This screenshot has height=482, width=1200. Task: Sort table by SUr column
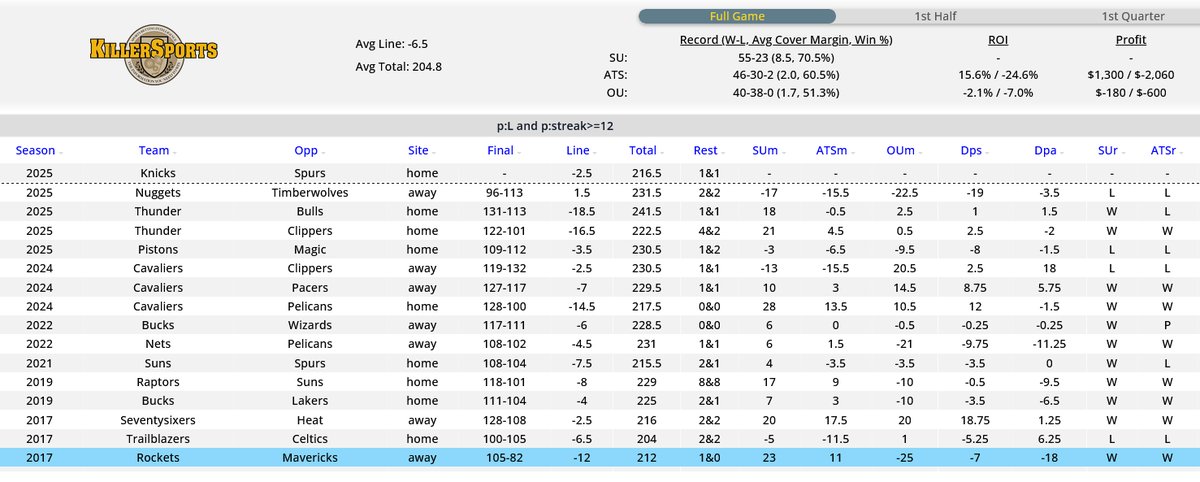pyautogui.click(x=1107, y=150)
